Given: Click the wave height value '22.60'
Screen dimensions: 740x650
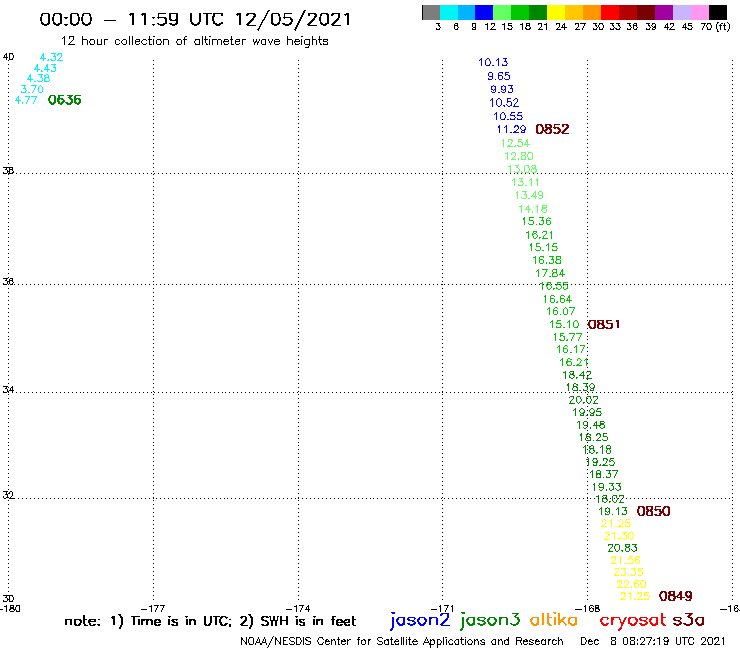Looking at the screenshot, I should click(x=631, y=584).
